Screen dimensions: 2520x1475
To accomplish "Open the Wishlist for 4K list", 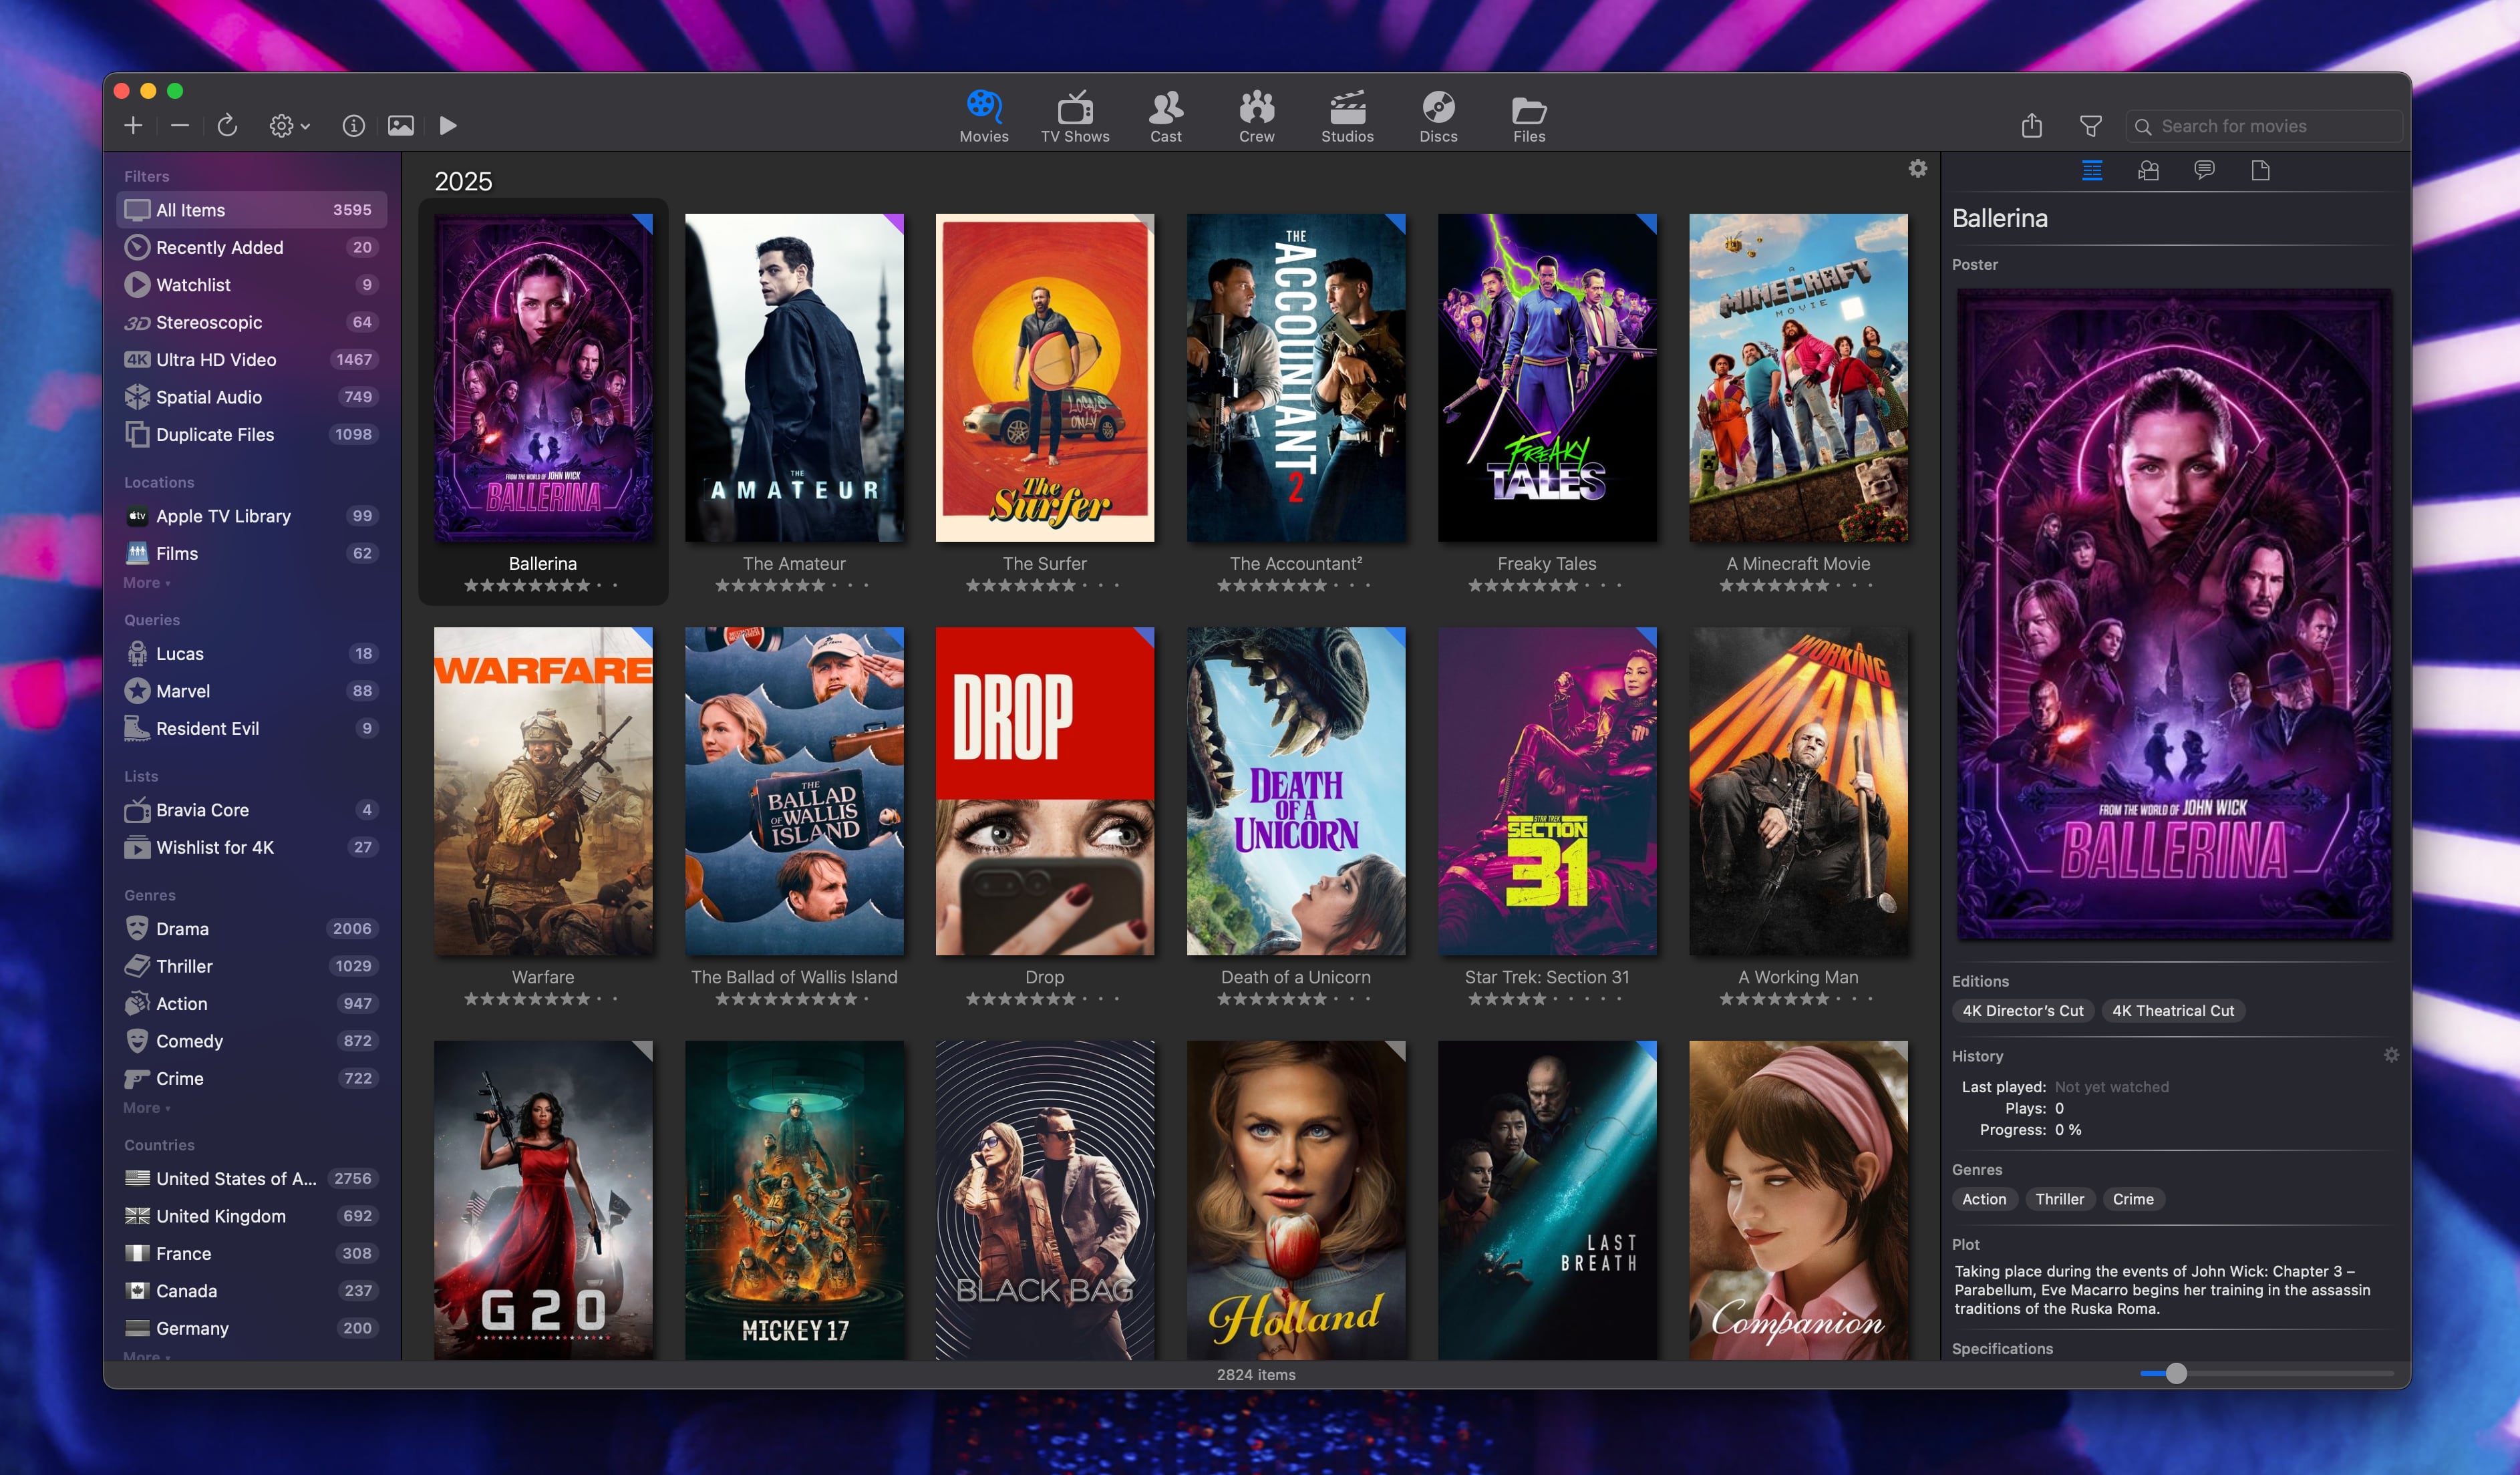I will [251, 847].
